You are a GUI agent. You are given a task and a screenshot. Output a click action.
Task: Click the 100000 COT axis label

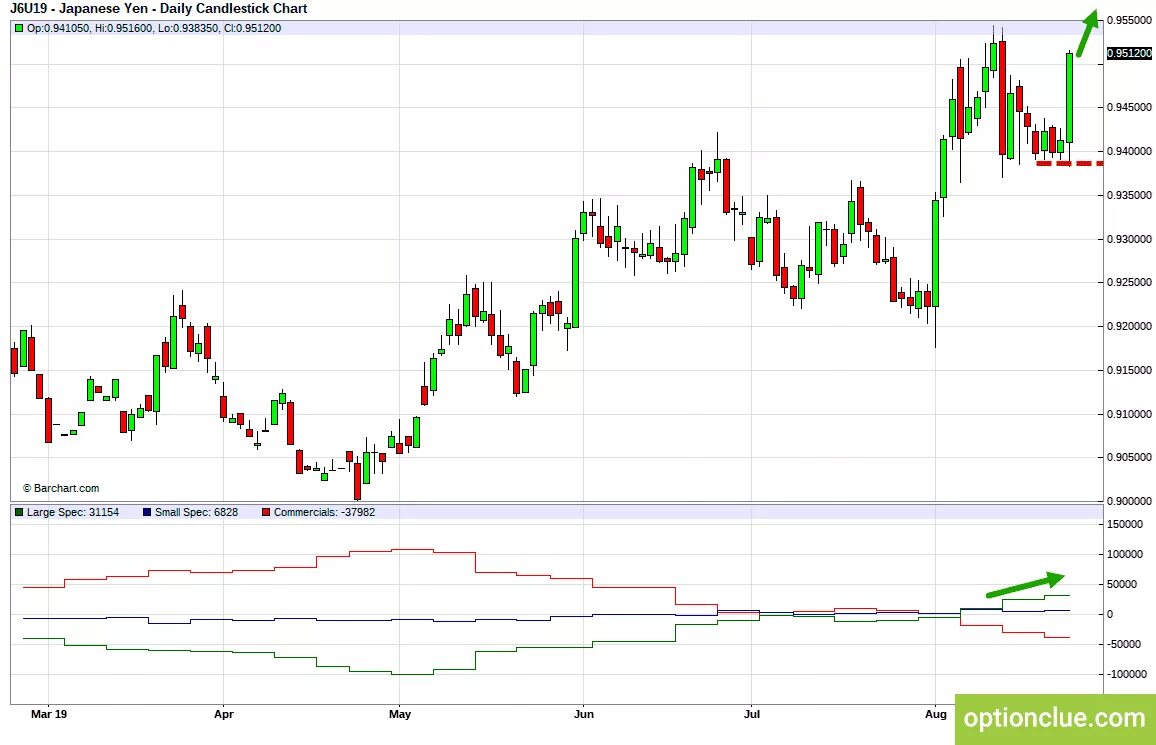tap(1125, 554)
